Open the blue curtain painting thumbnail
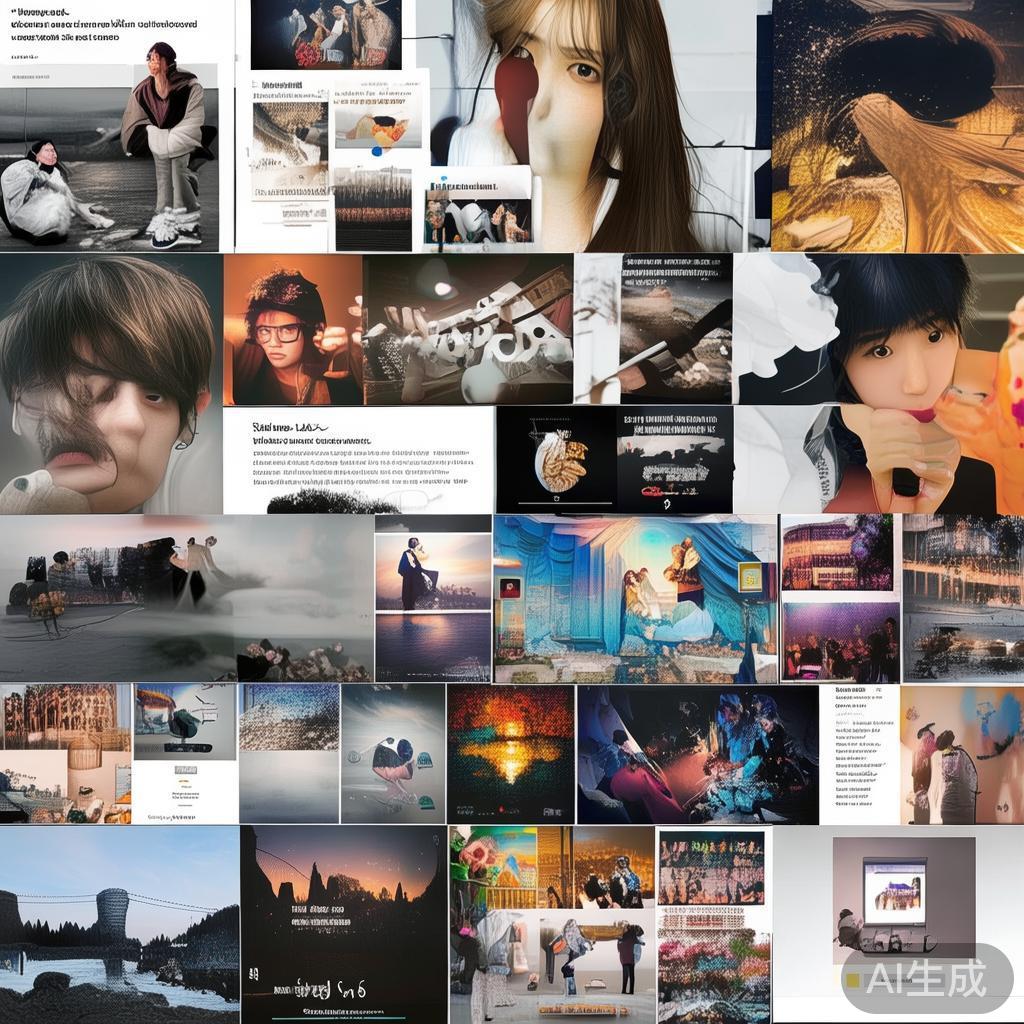This screenshot has height=1024, width=1024. point(634,598)
